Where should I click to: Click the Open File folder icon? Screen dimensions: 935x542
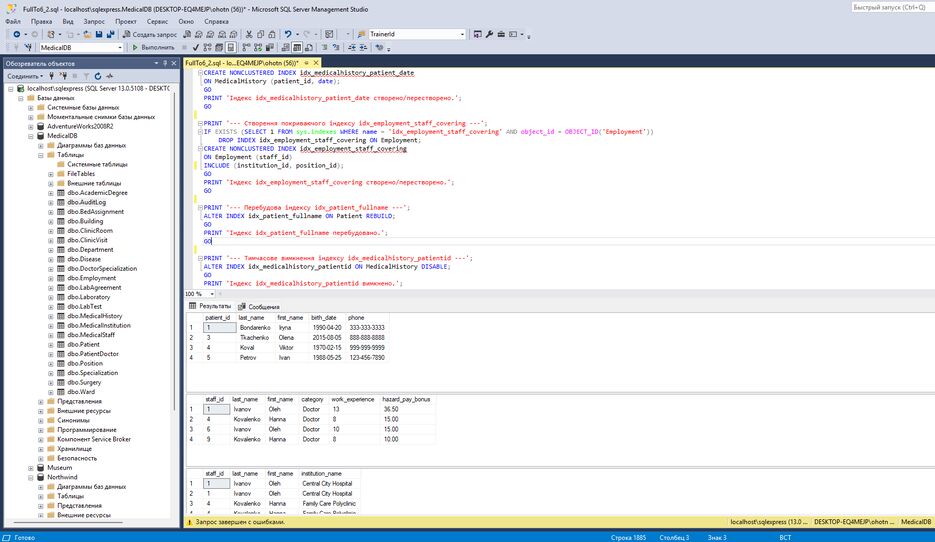click(x=87, y=34)
